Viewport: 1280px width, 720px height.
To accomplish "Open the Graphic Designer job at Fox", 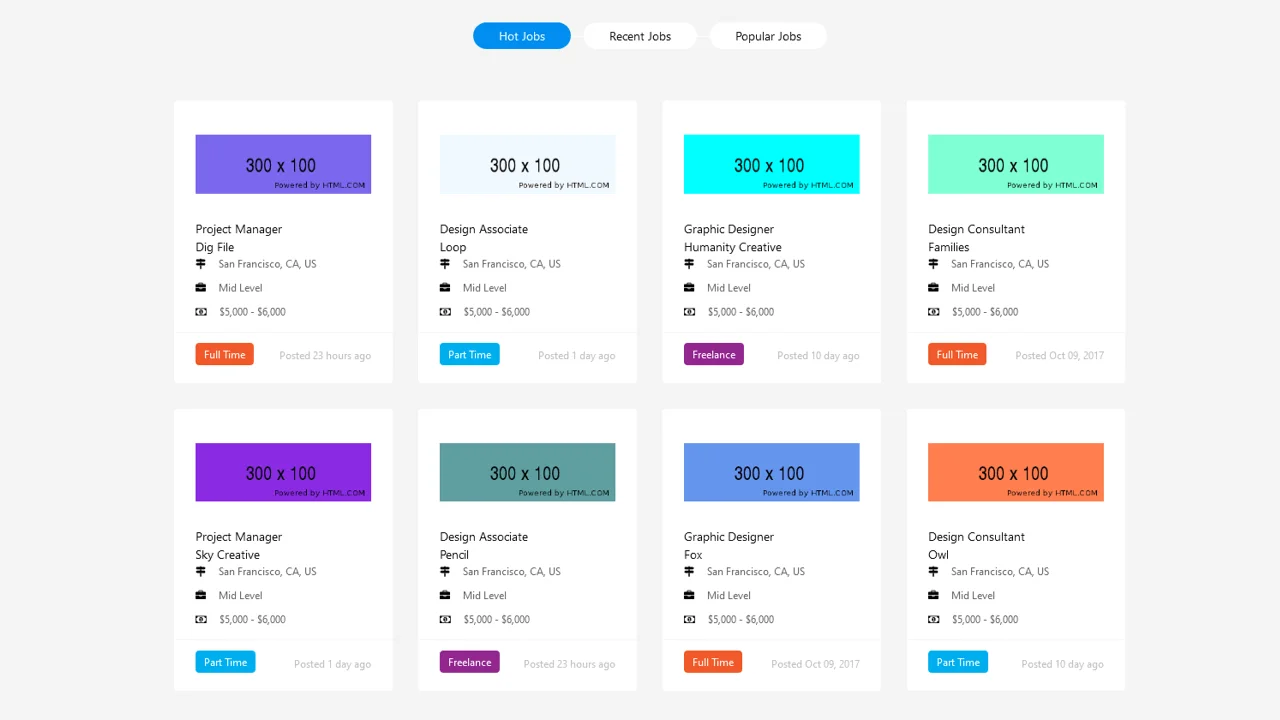I will coord(728,537).
